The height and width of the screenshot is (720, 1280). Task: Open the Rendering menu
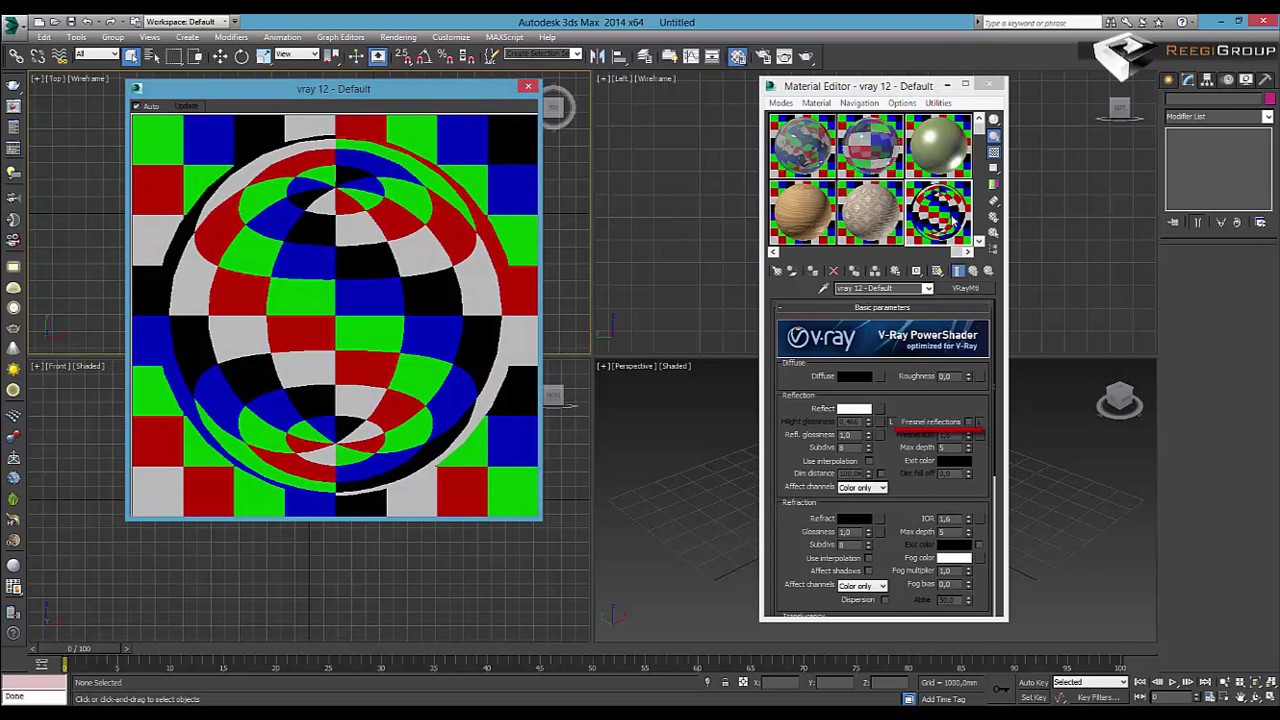398,37
